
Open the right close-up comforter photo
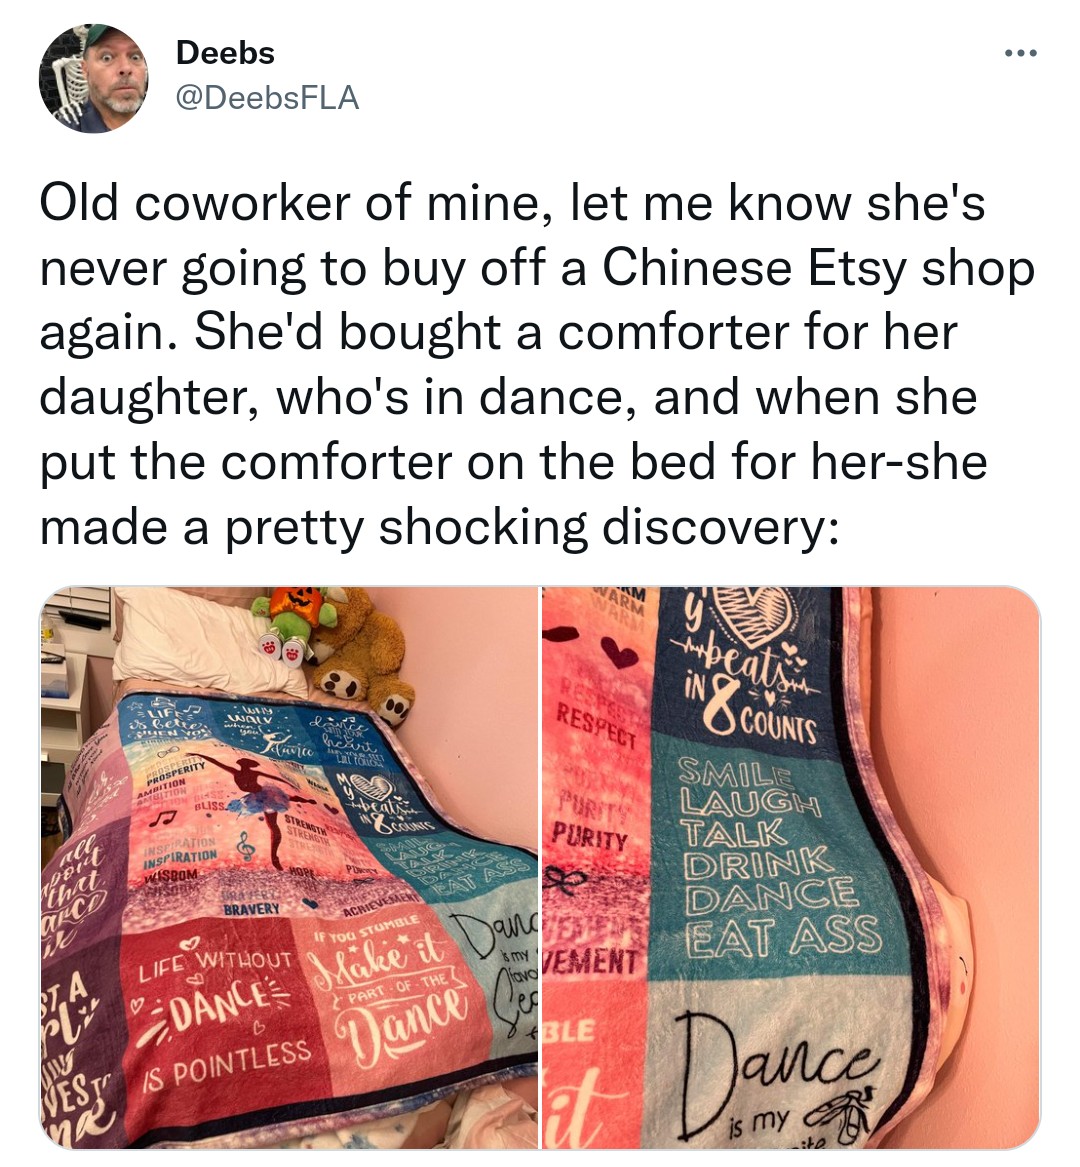(791, 868)
